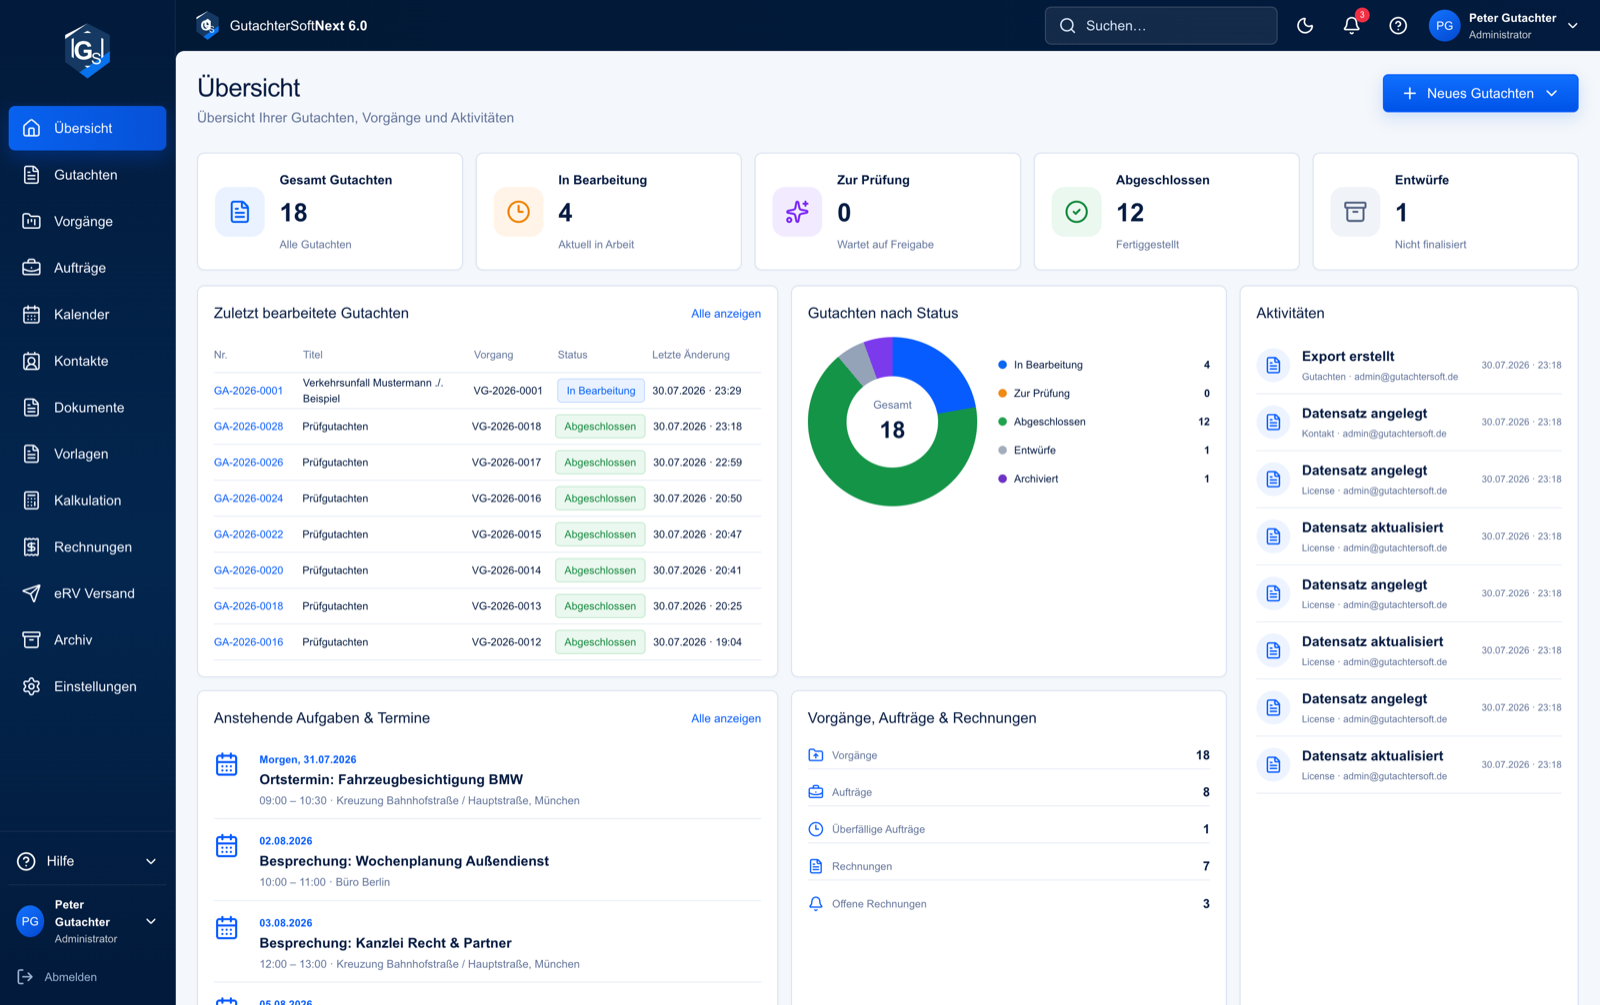Viewport: 1600px width, 1005px height.
Task: Click the calendar icon for Kanzlei Recht & Partner
Action: [227, 928]
